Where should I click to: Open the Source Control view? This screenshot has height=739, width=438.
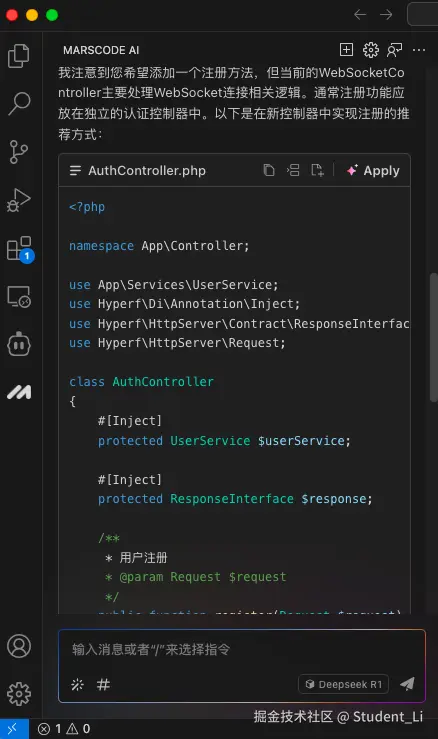coord(19,152)
